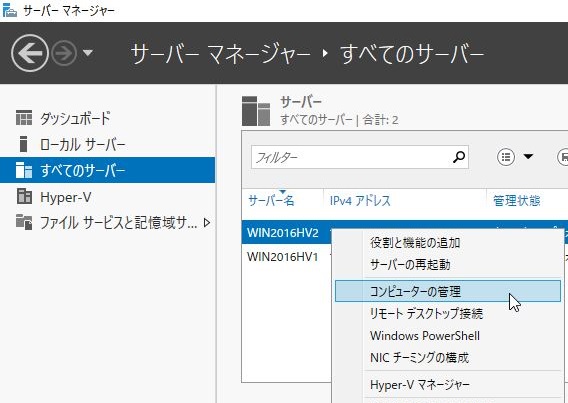Open dropdown arrow next to list options icon
This screenshot has width=568, height=403.
tap(528, 156)
